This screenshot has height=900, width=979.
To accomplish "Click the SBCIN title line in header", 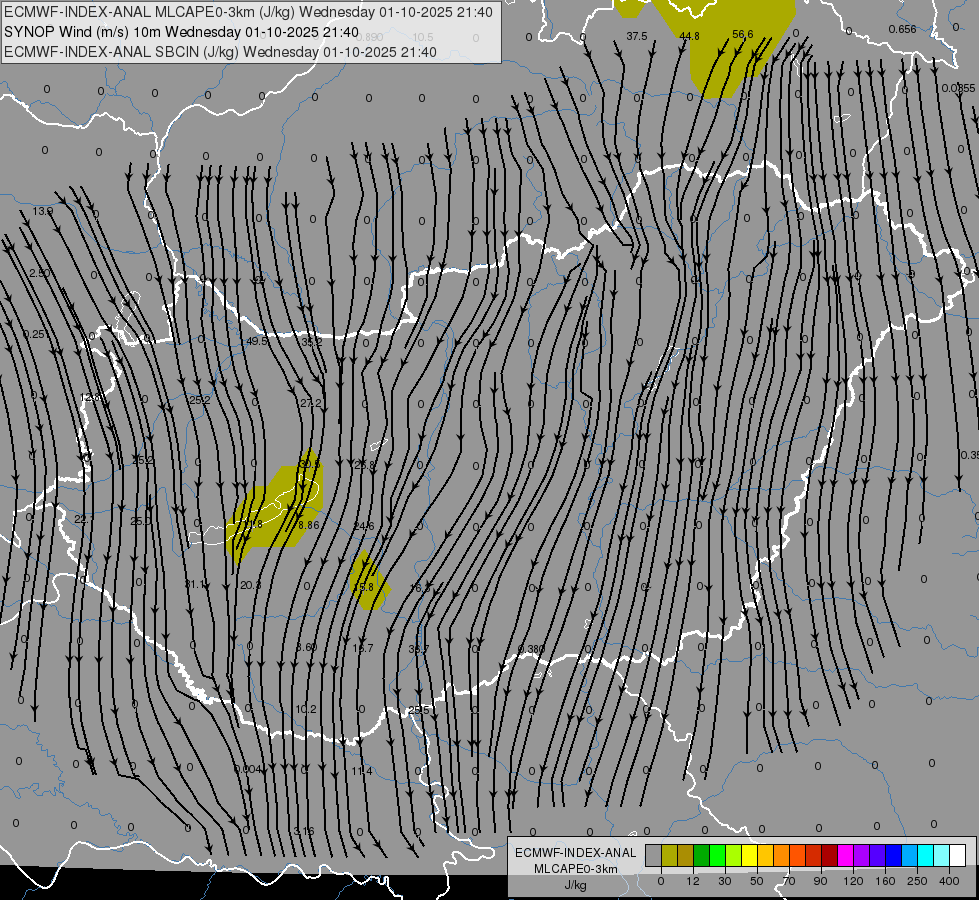I will point(220,52).
